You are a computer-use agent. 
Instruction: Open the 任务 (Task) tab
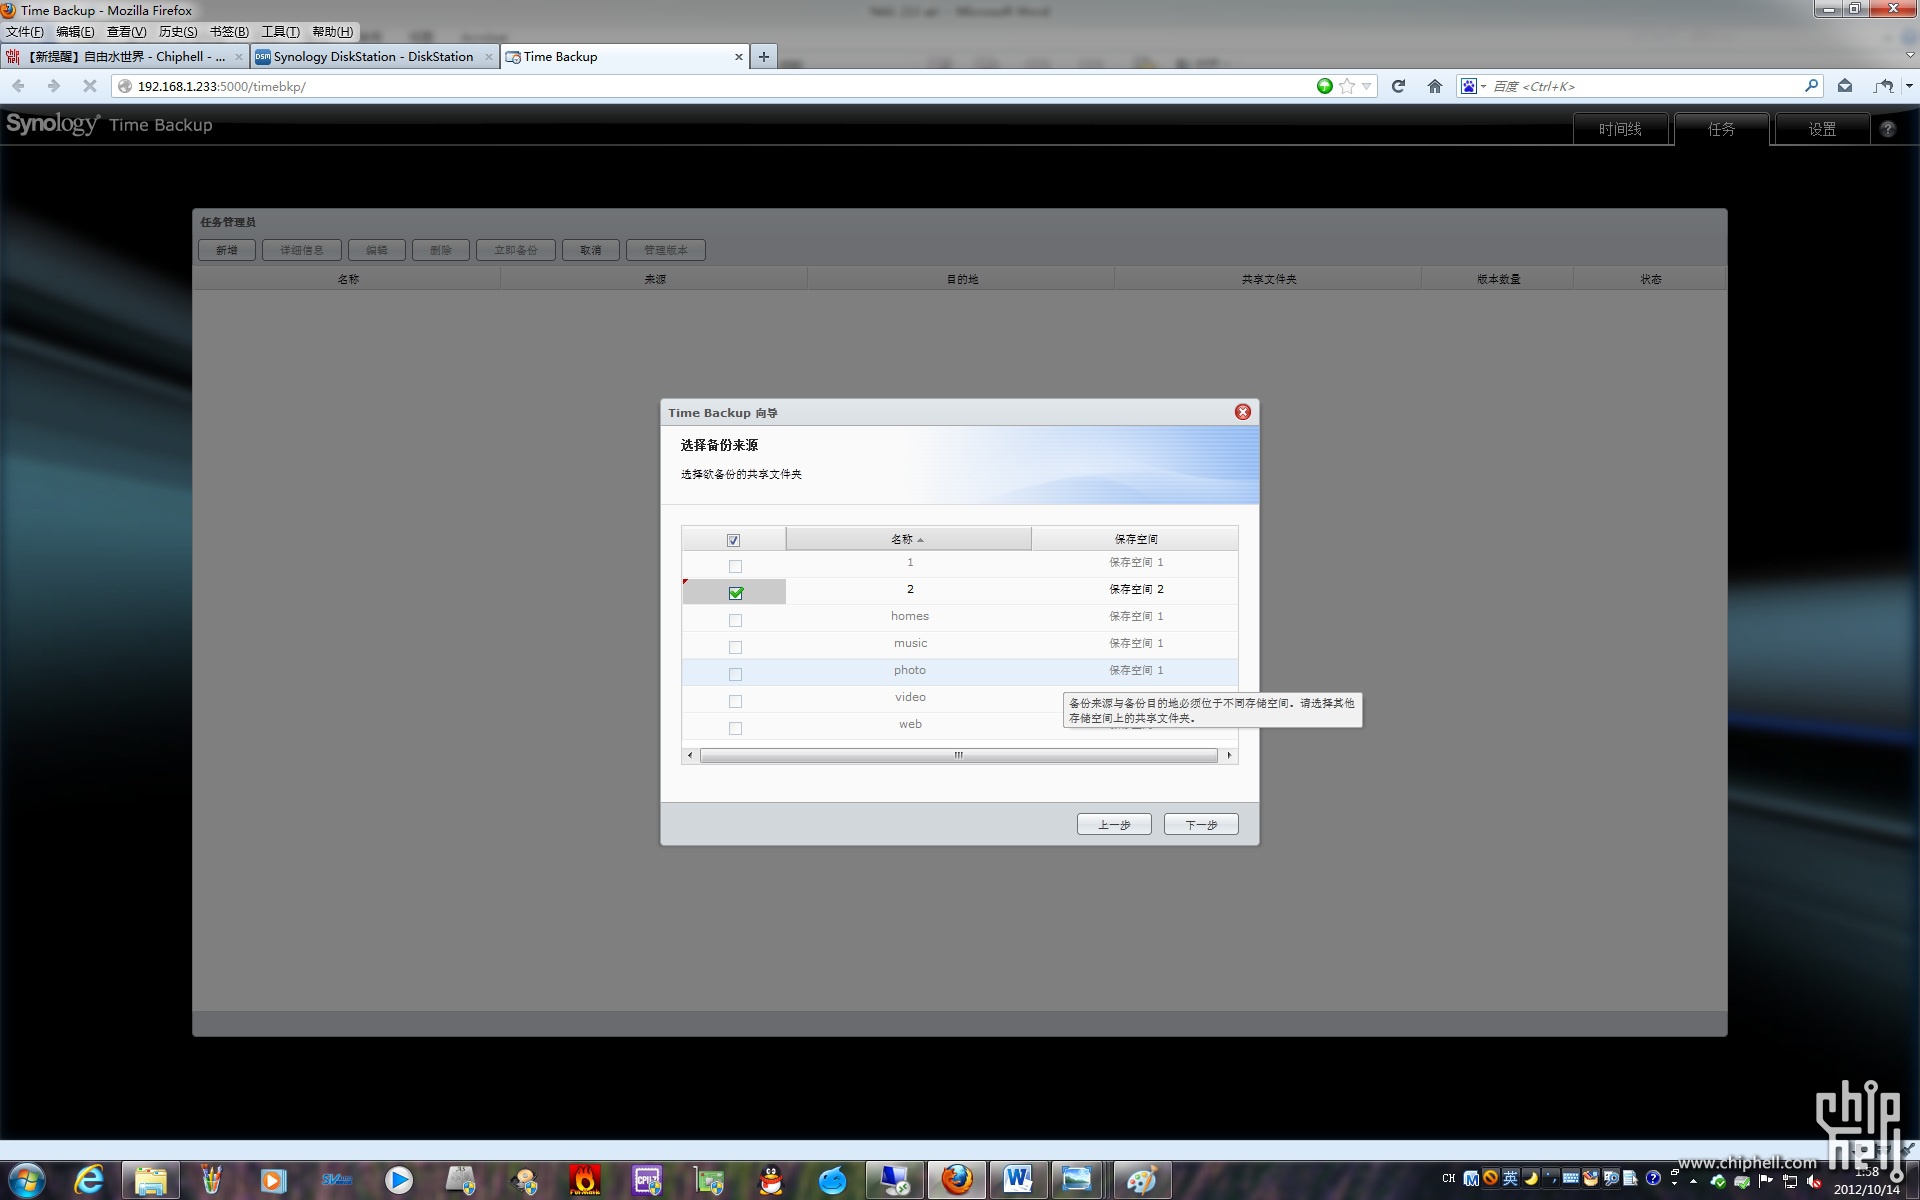coord(1721,129)
